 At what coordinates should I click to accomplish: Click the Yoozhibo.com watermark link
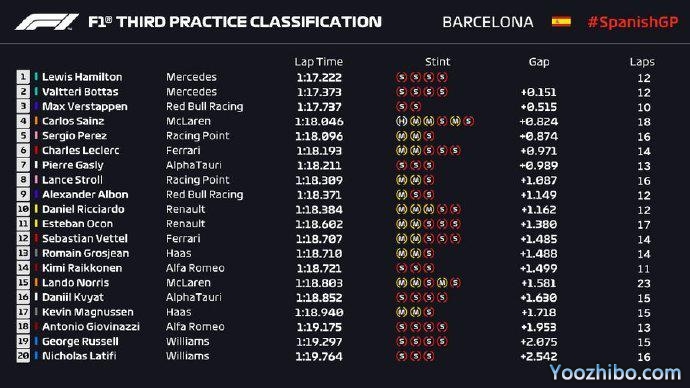click(615, 373)
